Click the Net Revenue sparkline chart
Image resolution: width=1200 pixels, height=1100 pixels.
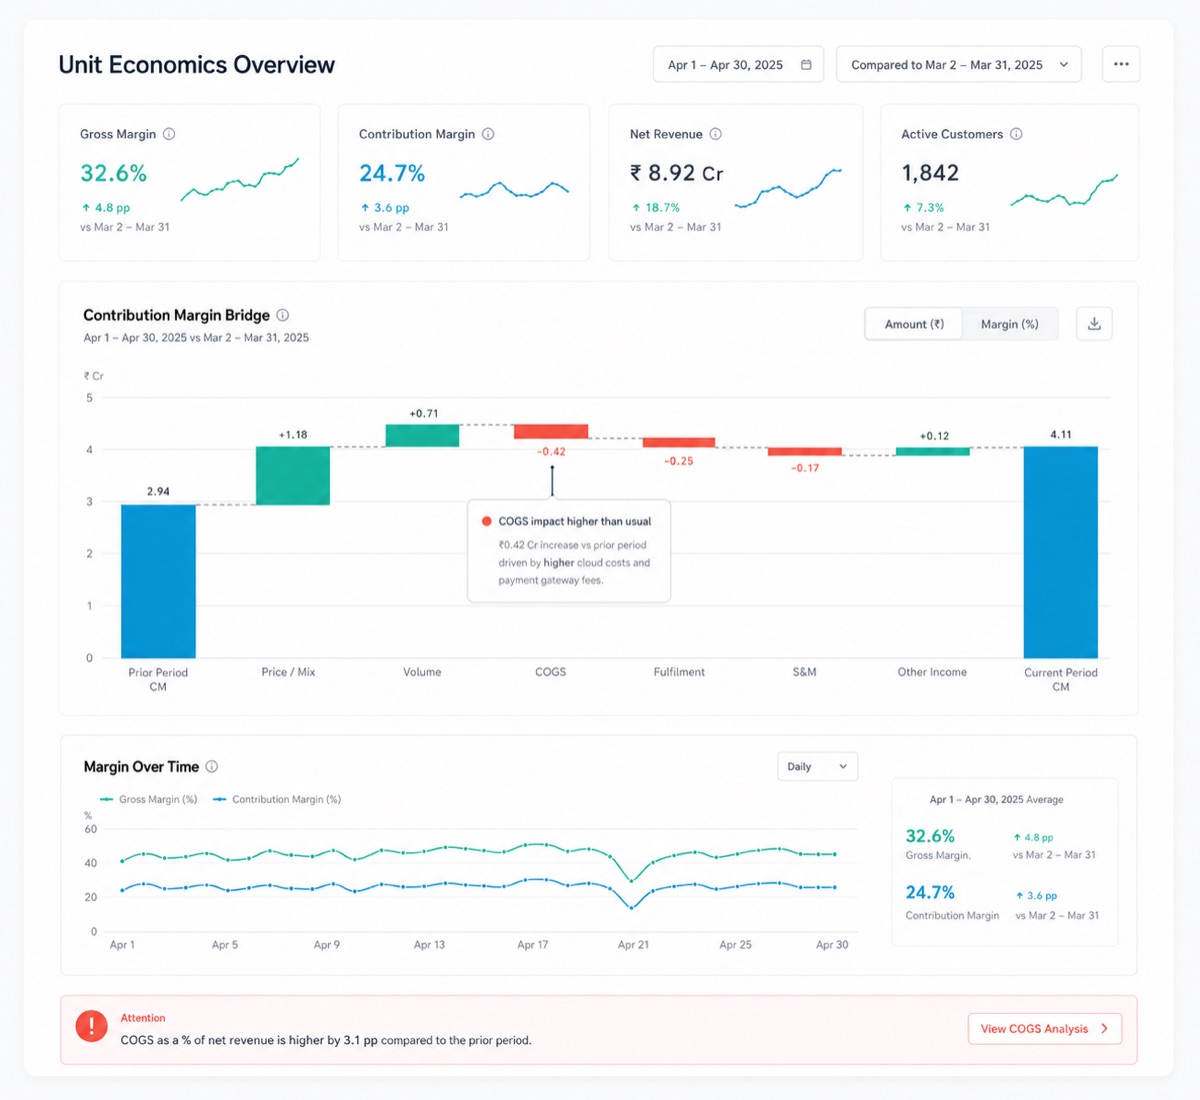pyautogui.click(x=788, y=188)
